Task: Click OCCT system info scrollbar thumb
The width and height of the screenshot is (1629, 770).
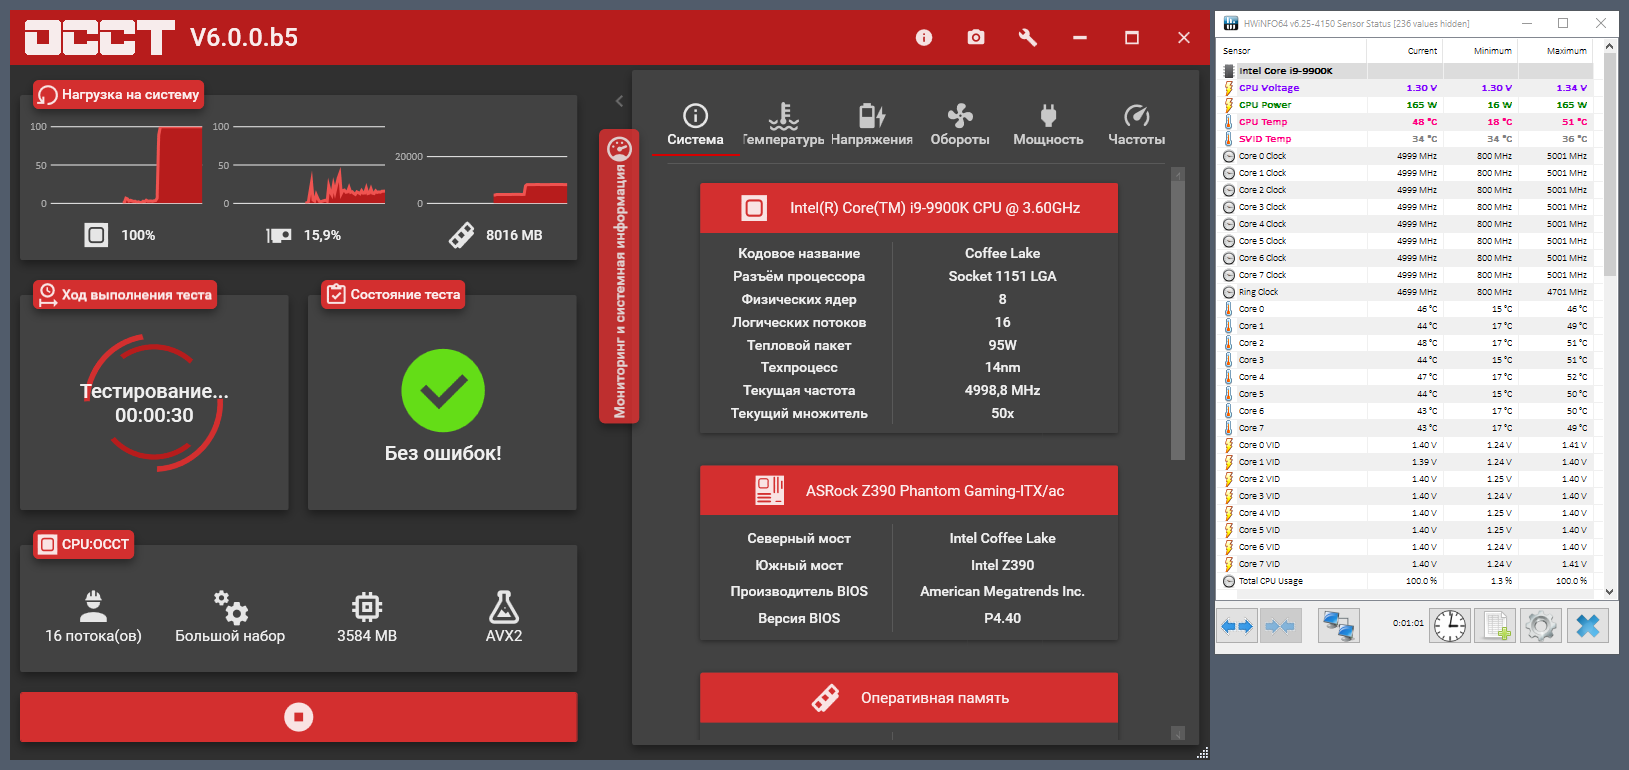Action: [x=1177, y=320]
